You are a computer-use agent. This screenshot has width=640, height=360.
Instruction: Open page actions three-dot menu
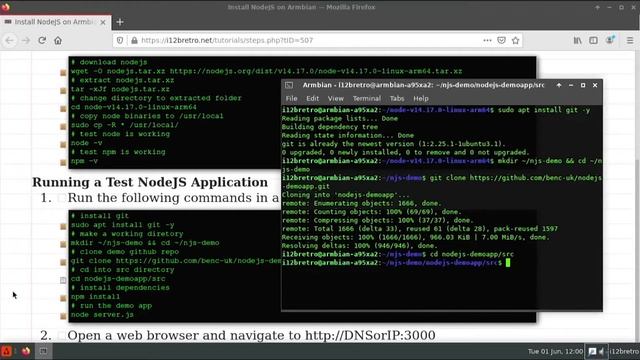(x=487, y=40)
